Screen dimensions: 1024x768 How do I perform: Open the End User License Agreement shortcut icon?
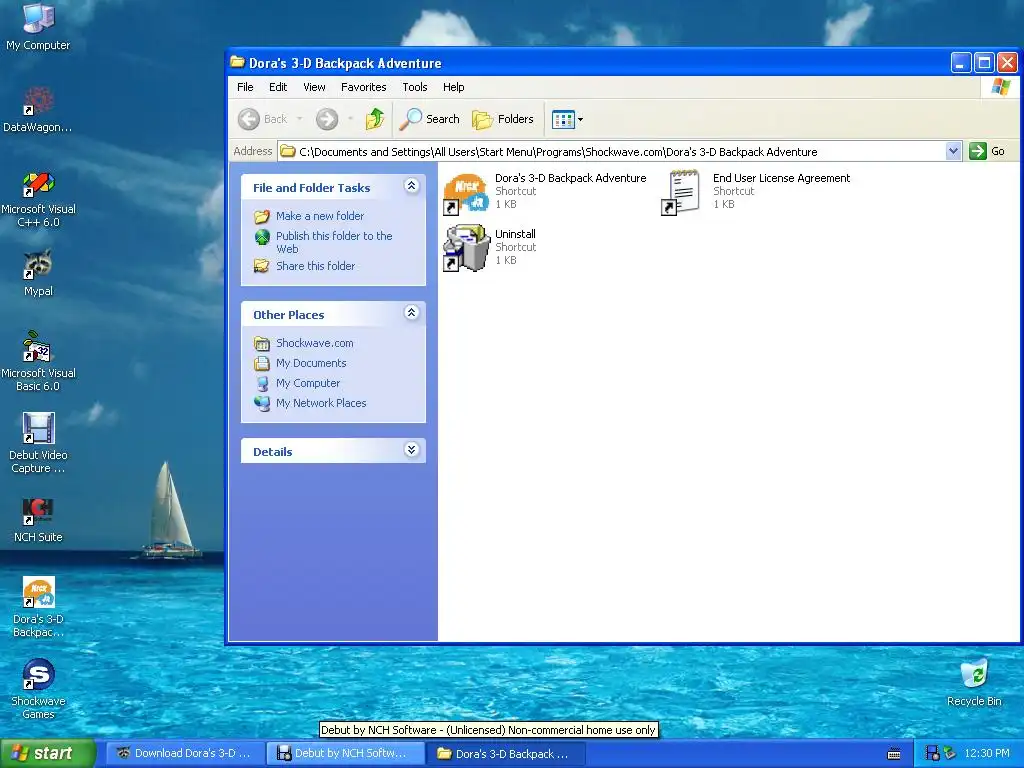coord(681,193)
